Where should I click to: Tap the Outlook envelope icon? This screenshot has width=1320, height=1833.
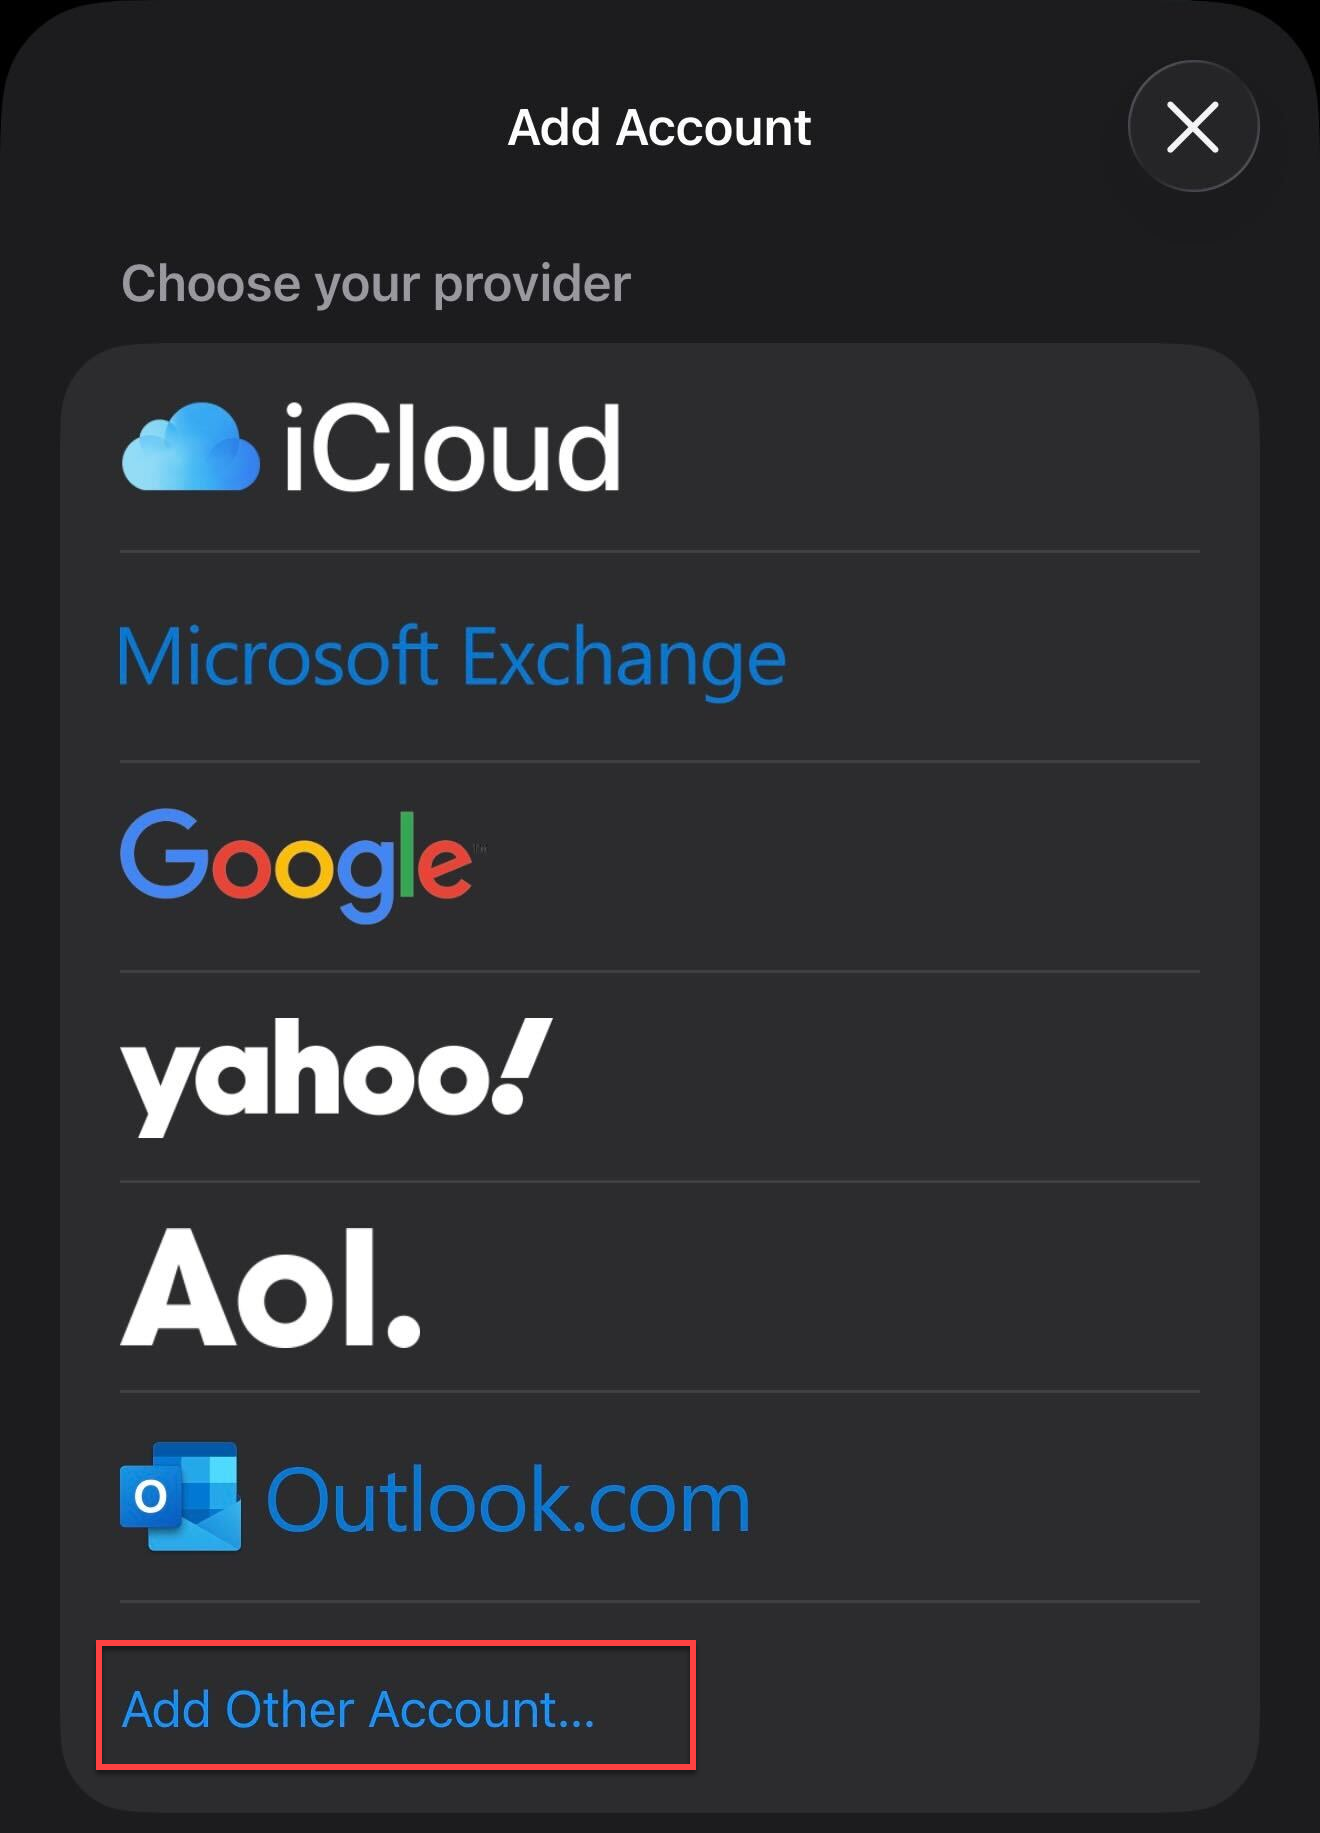point(181,1496)
